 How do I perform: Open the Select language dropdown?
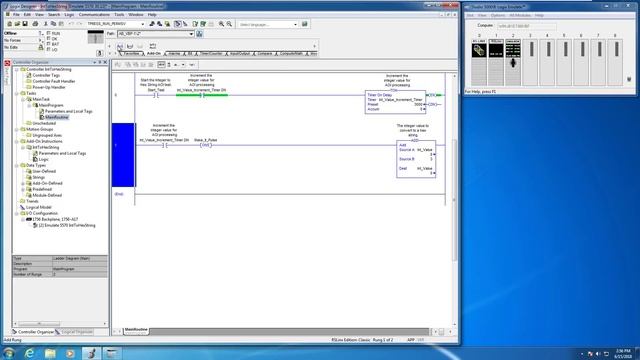coord(296,24)
